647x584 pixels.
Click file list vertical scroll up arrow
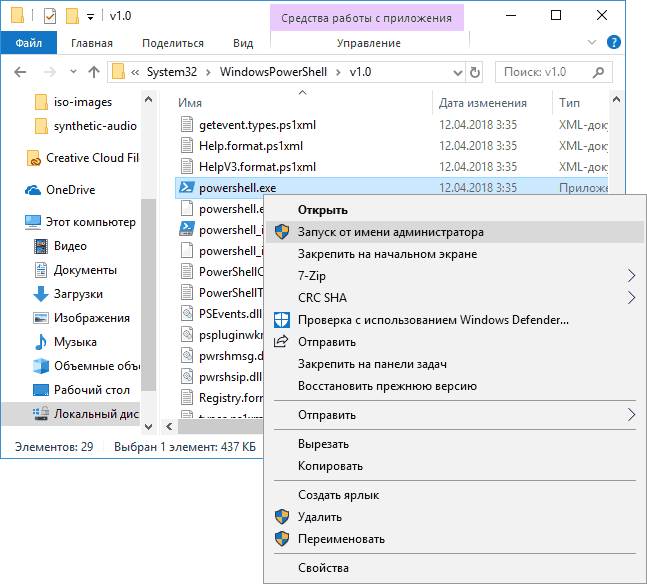tap(616, 99)
